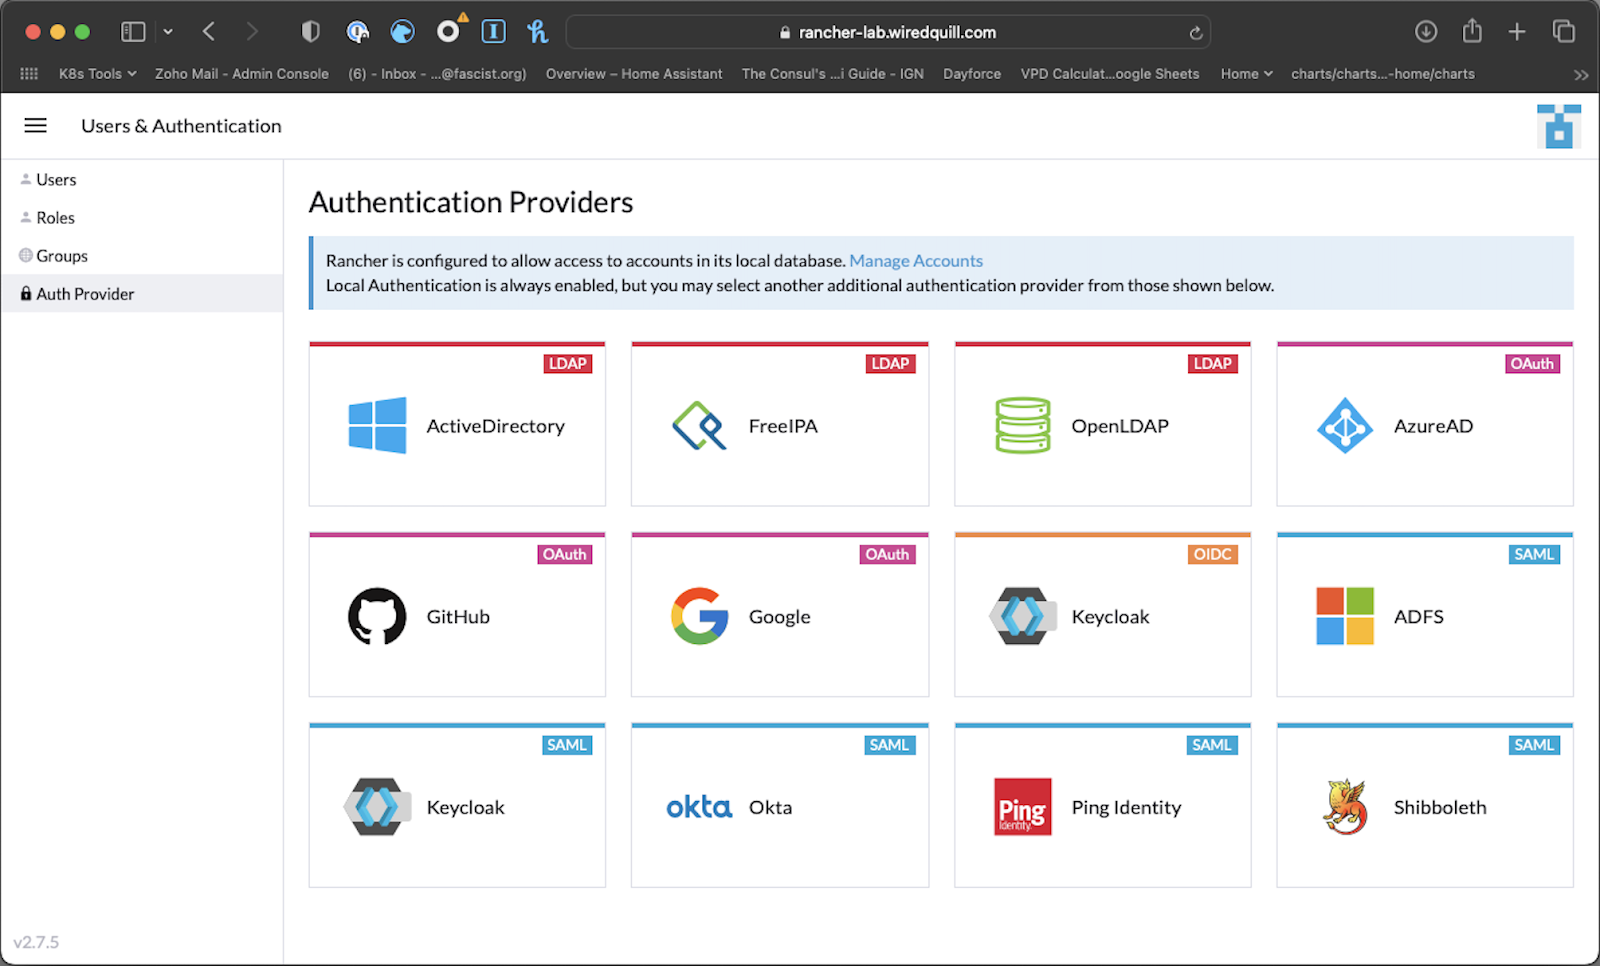Open the Zoho Mail Admin Console bookmark
The width and height of the screenshot is (1600, 966).
242,74
